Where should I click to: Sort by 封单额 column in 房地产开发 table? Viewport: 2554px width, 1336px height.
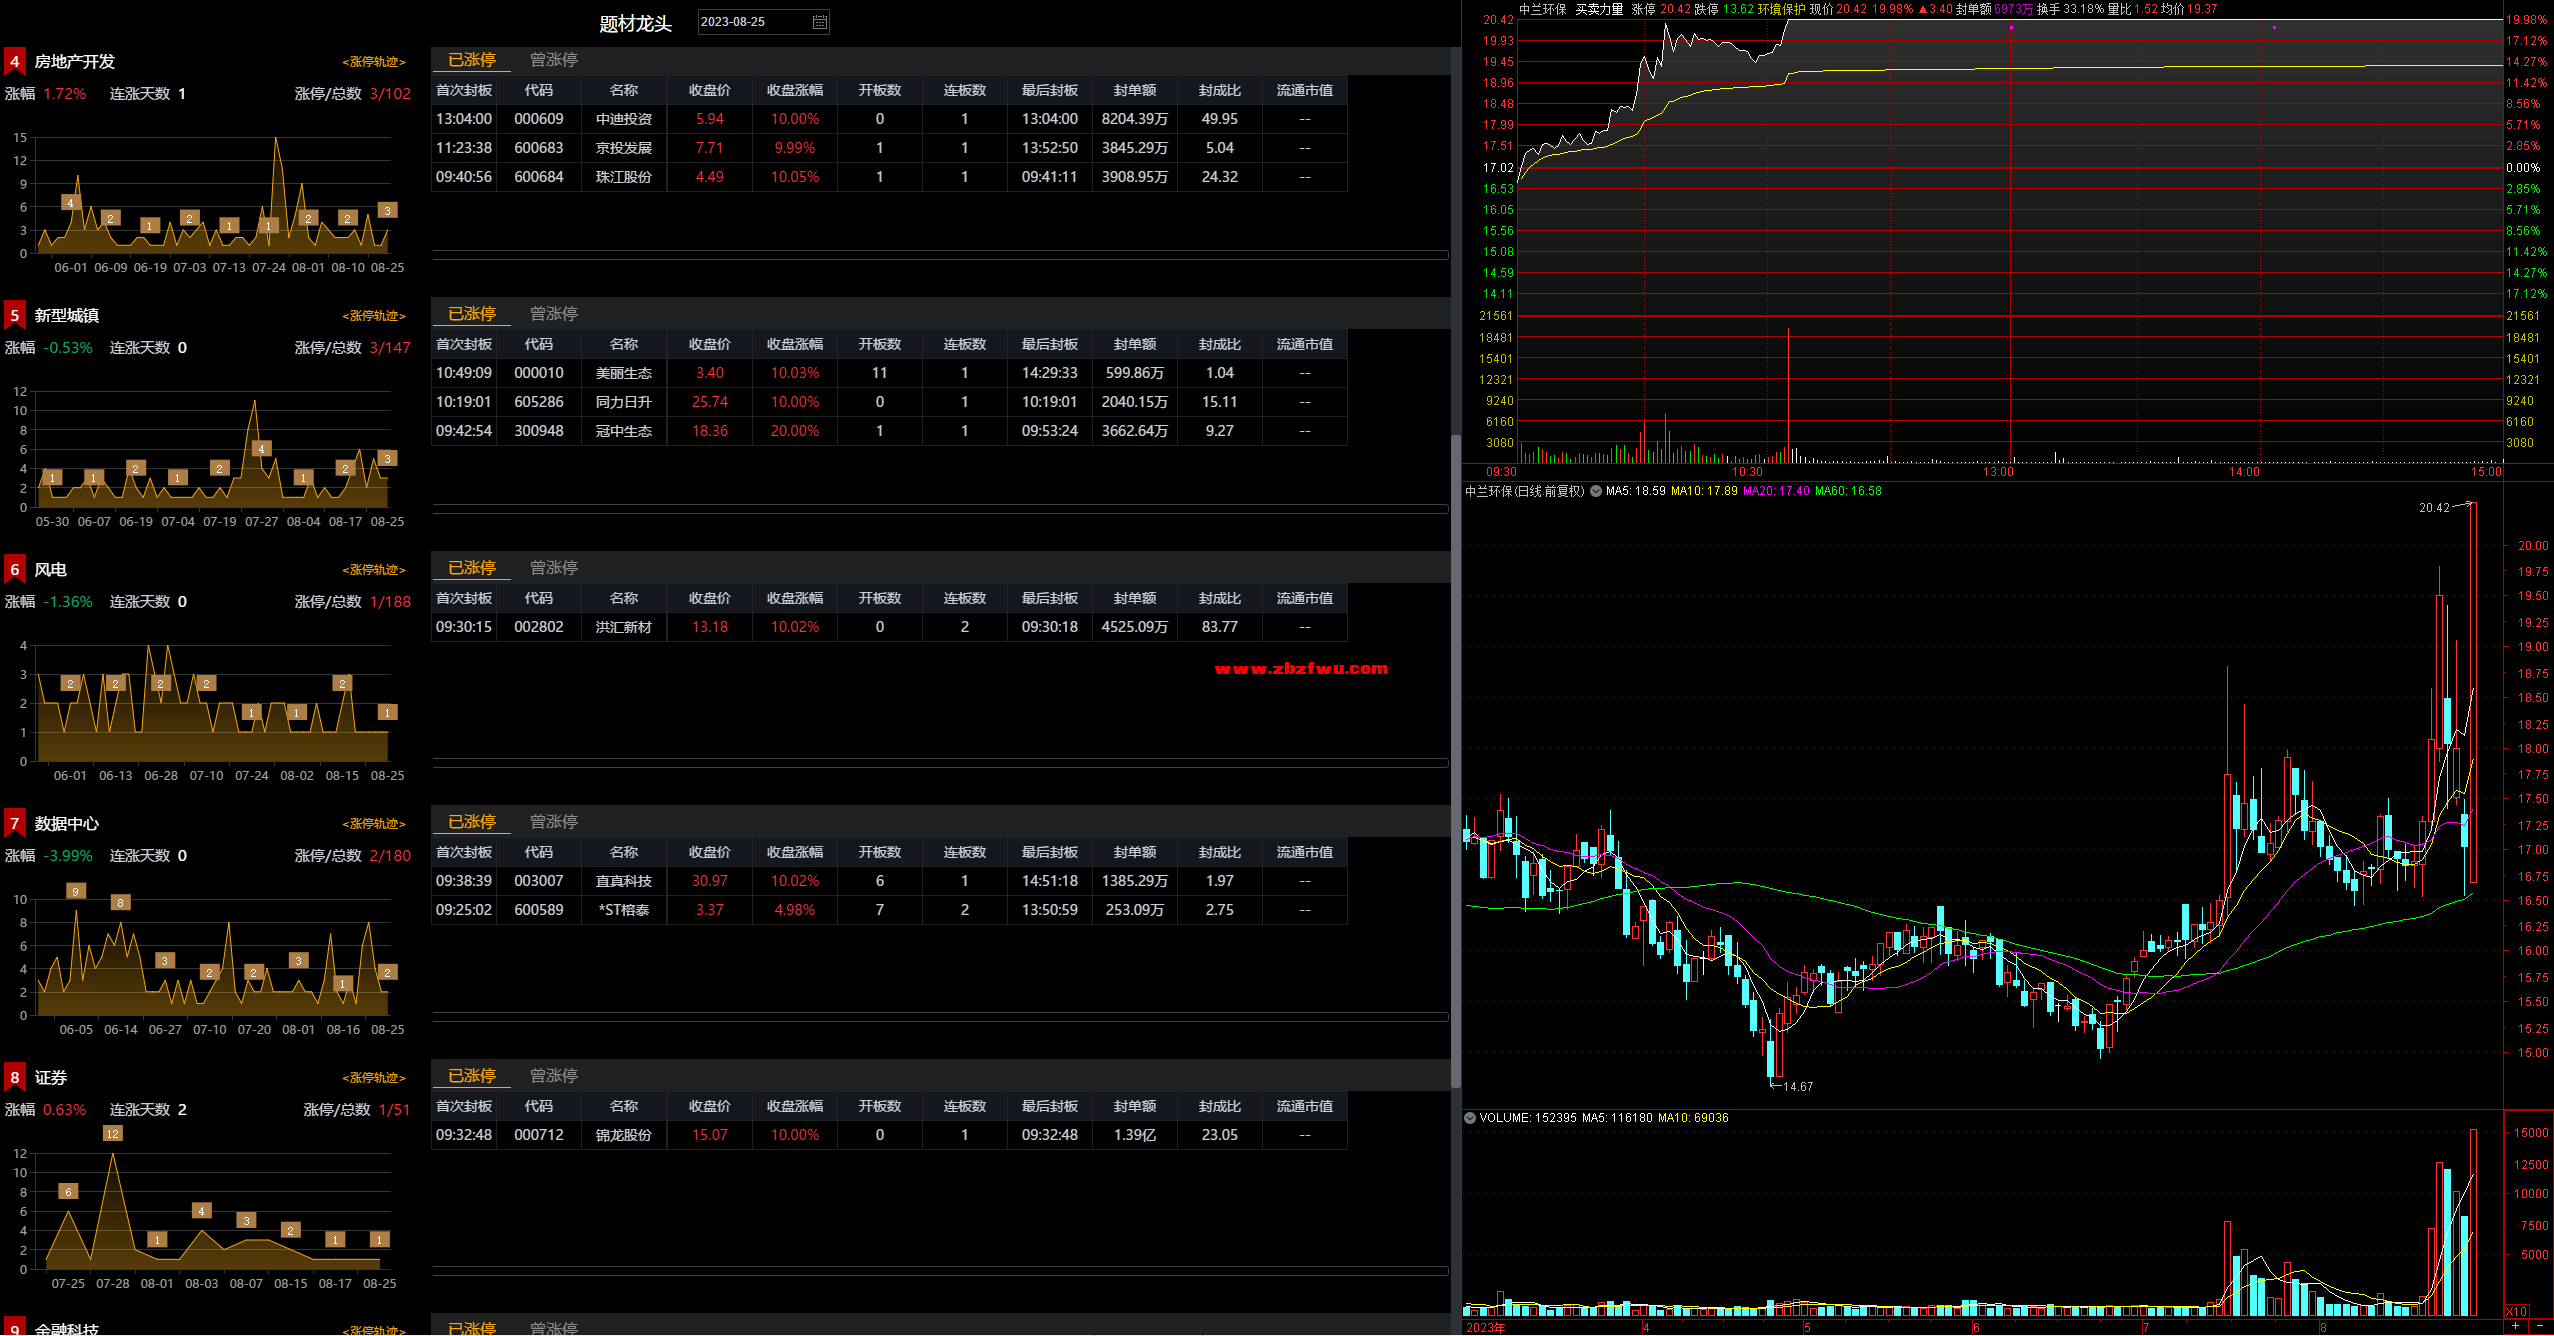[x=1135, y=90]
